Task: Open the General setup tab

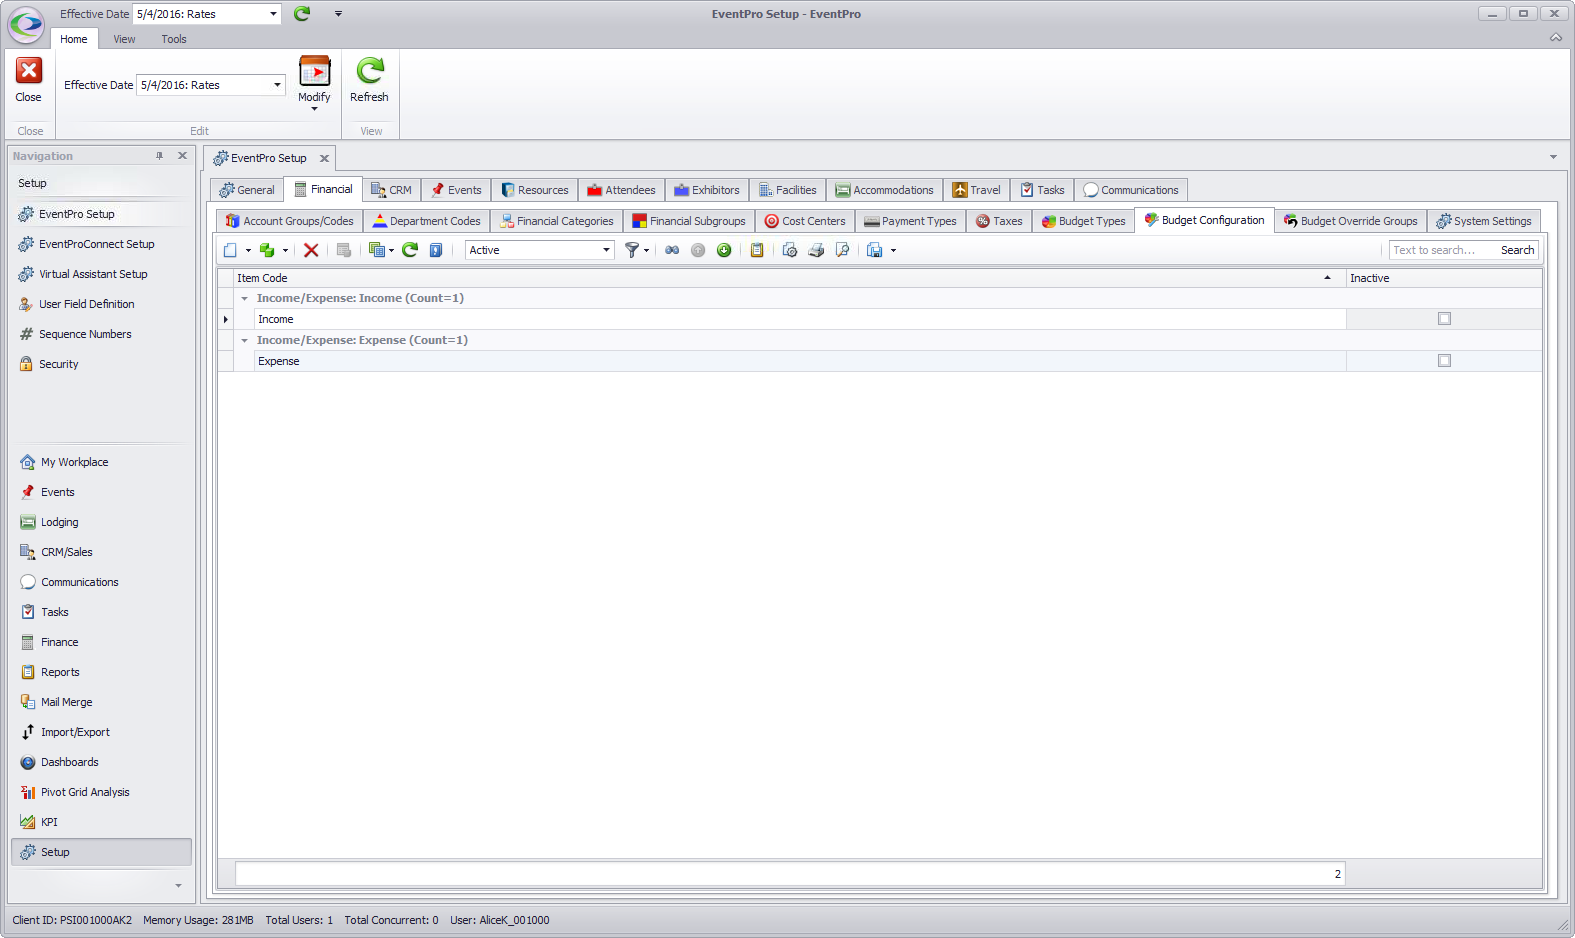Action: click(x=247, y=190)
